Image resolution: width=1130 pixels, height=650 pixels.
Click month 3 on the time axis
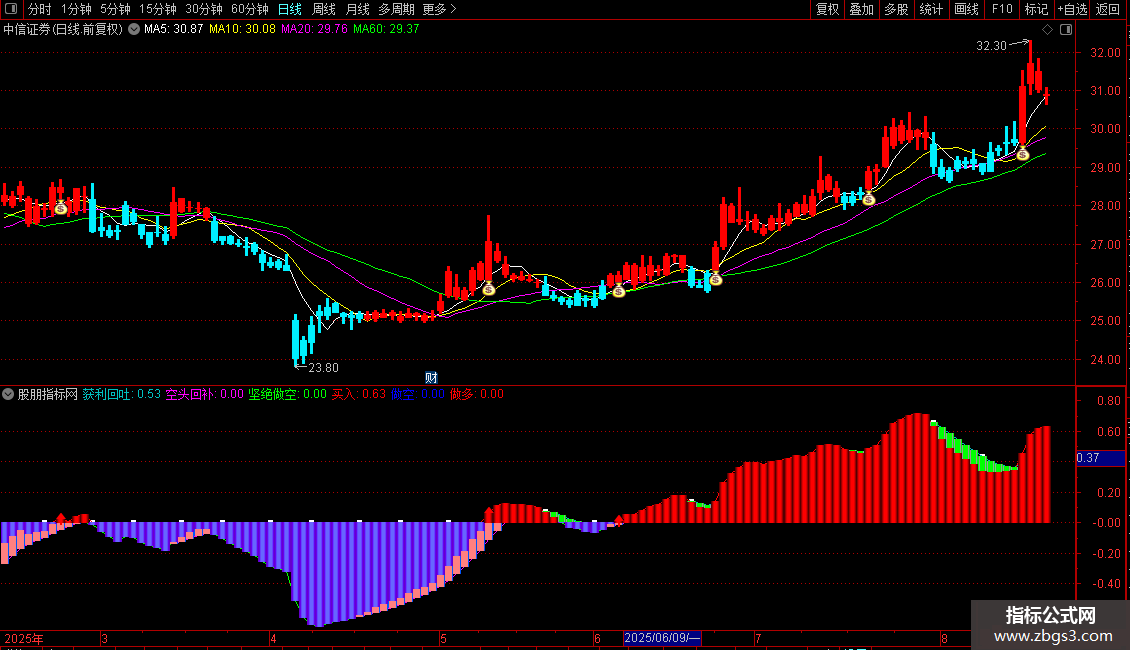coord(104,638)
